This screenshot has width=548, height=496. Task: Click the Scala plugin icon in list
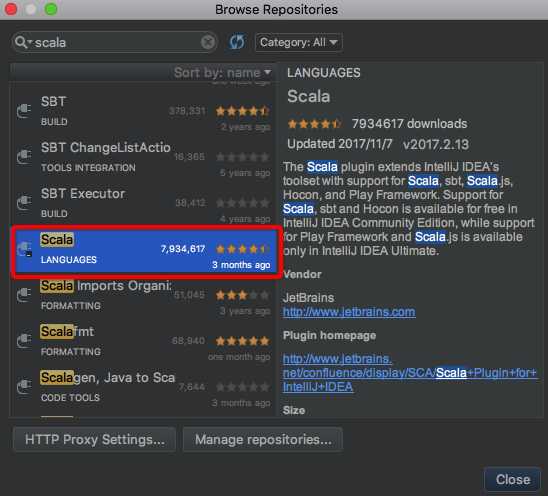click(24, 250)
